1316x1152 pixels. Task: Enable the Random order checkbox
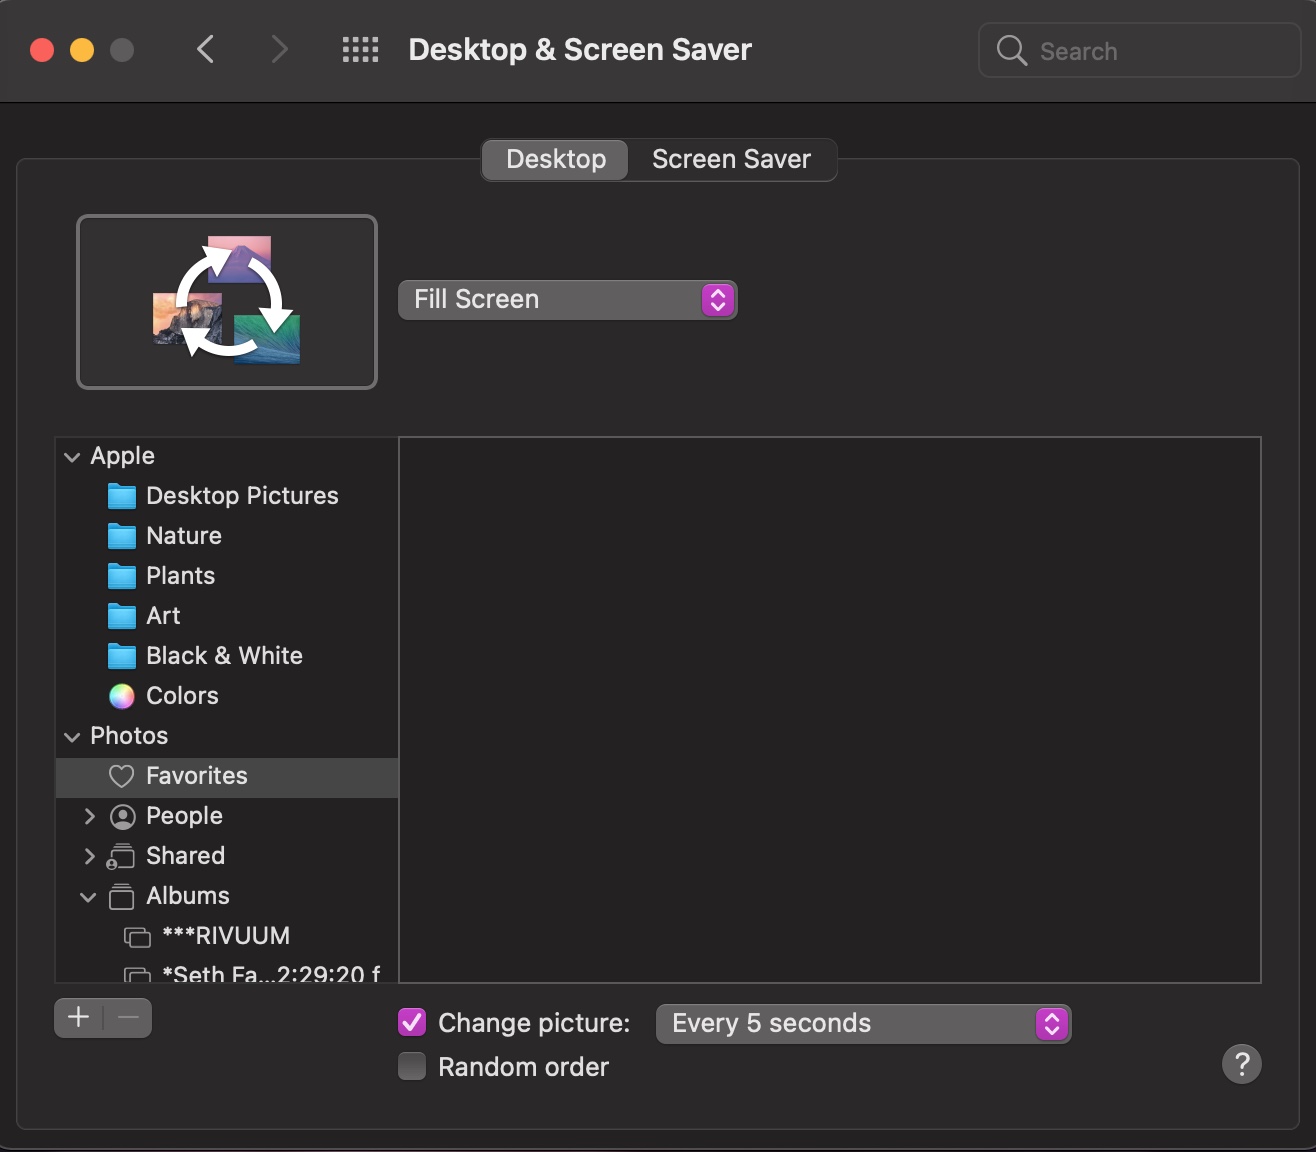(x=412, y=1066)
